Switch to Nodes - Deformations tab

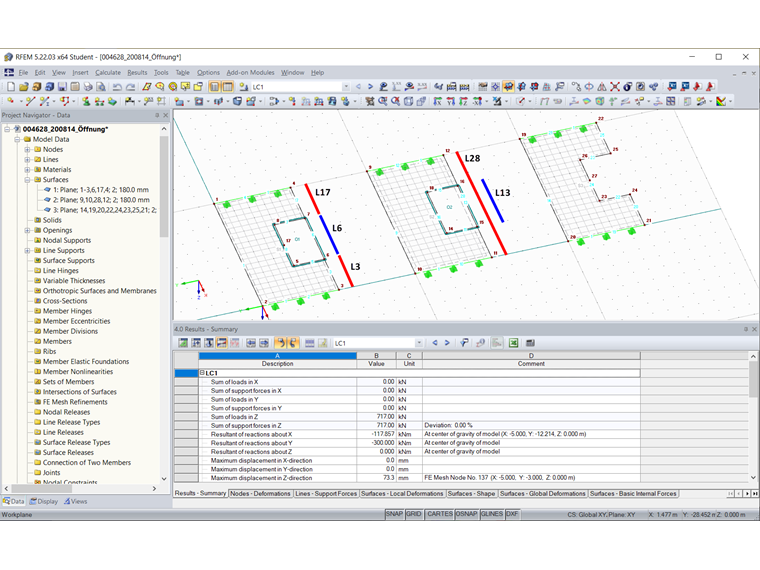(260, 493)
